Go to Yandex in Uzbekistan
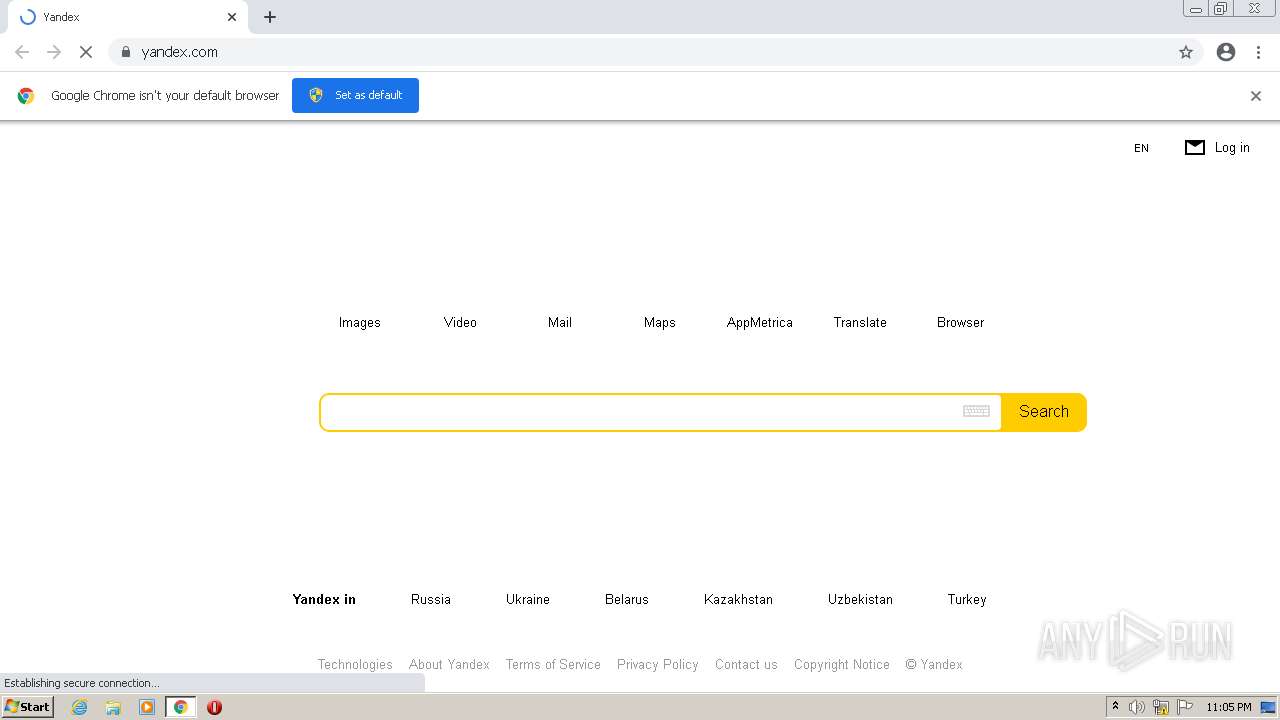1280x720 pixels. click(x=860, y=599)
